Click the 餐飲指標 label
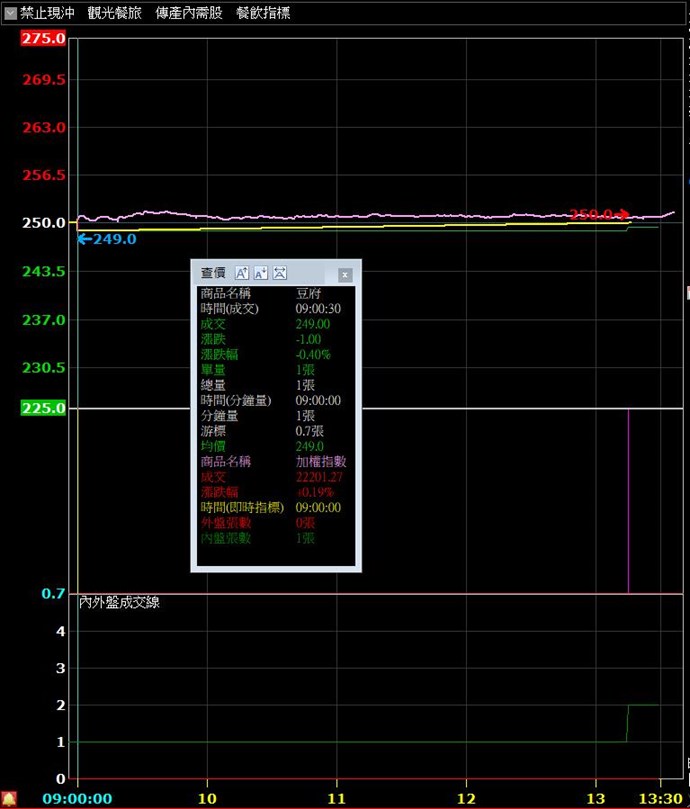Screen dimensions: 690x809 pos(263,14)
